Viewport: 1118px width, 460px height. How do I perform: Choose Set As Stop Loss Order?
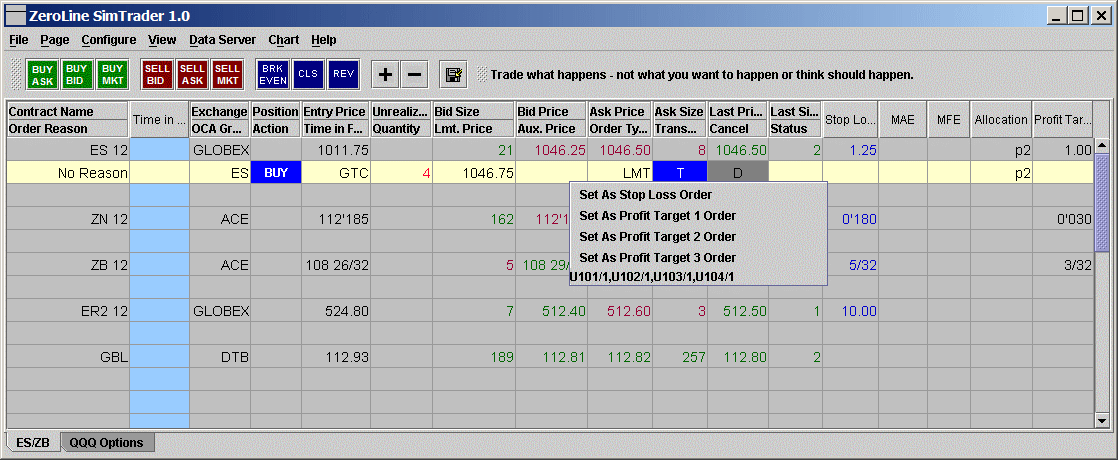(x=698, y=195)
